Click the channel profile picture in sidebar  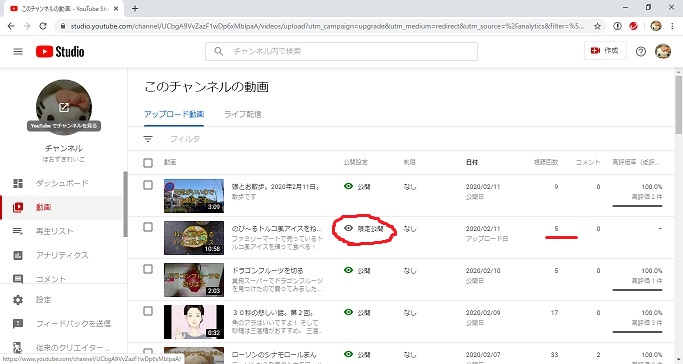(64, 107)
